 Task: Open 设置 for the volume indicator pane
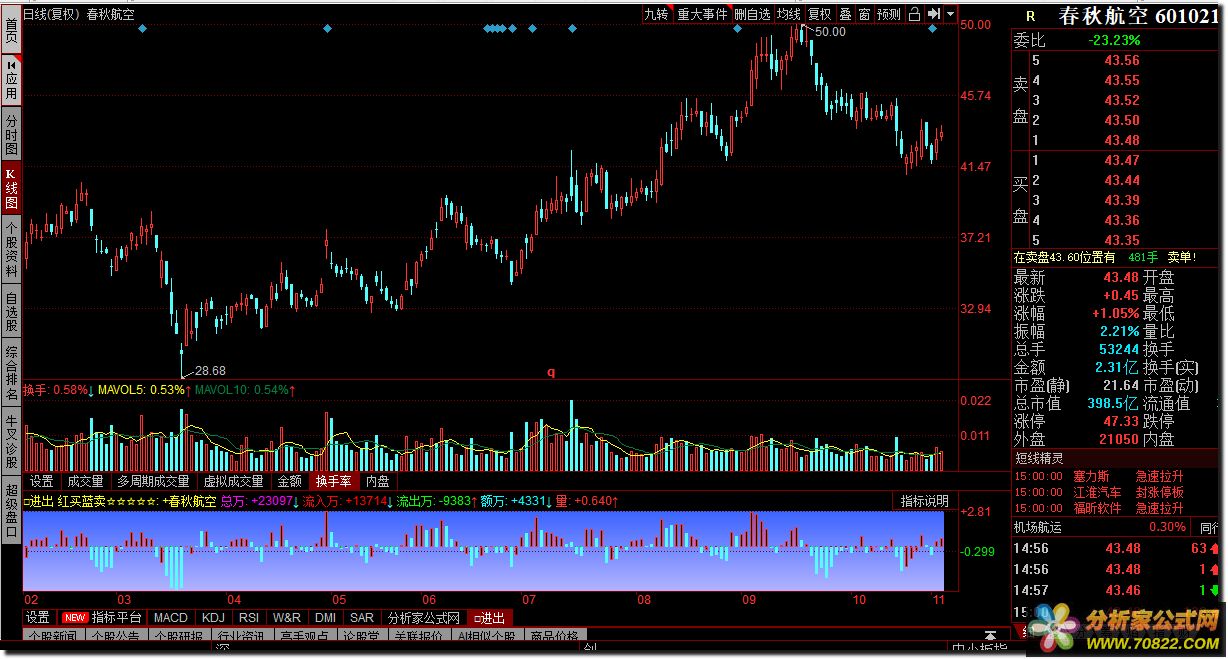(x=41, y=481)
